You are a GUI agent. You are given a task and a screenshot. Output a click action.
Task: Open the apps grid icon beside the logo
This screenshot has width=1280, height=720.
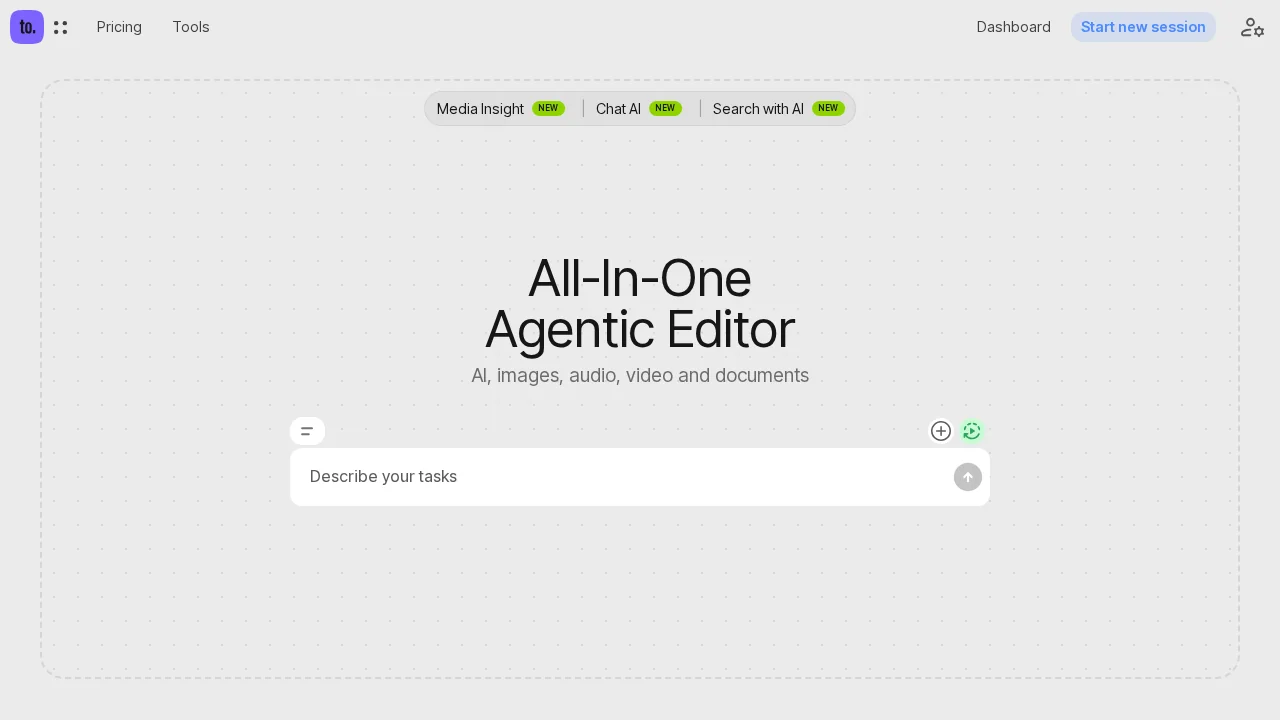click(x=61, y=27)
